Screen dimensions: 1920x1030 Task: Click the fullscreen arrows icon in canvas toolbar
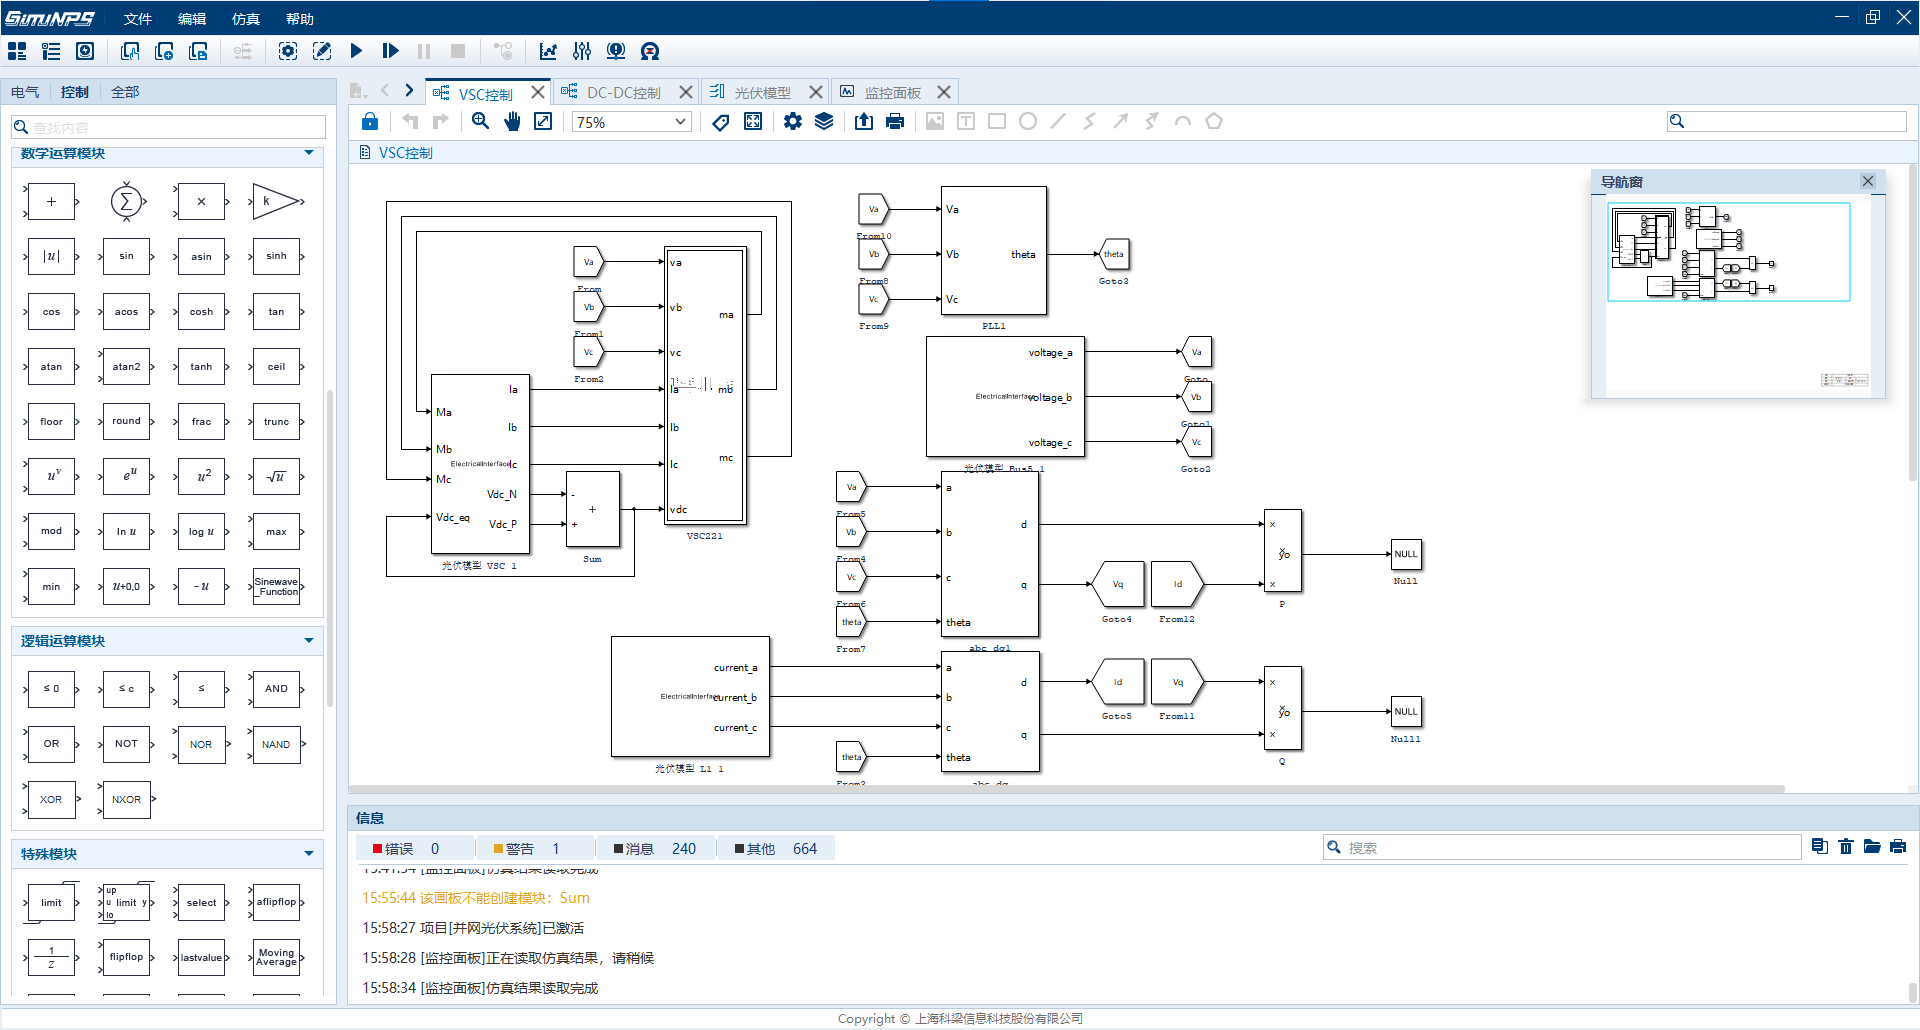[753, 121]
